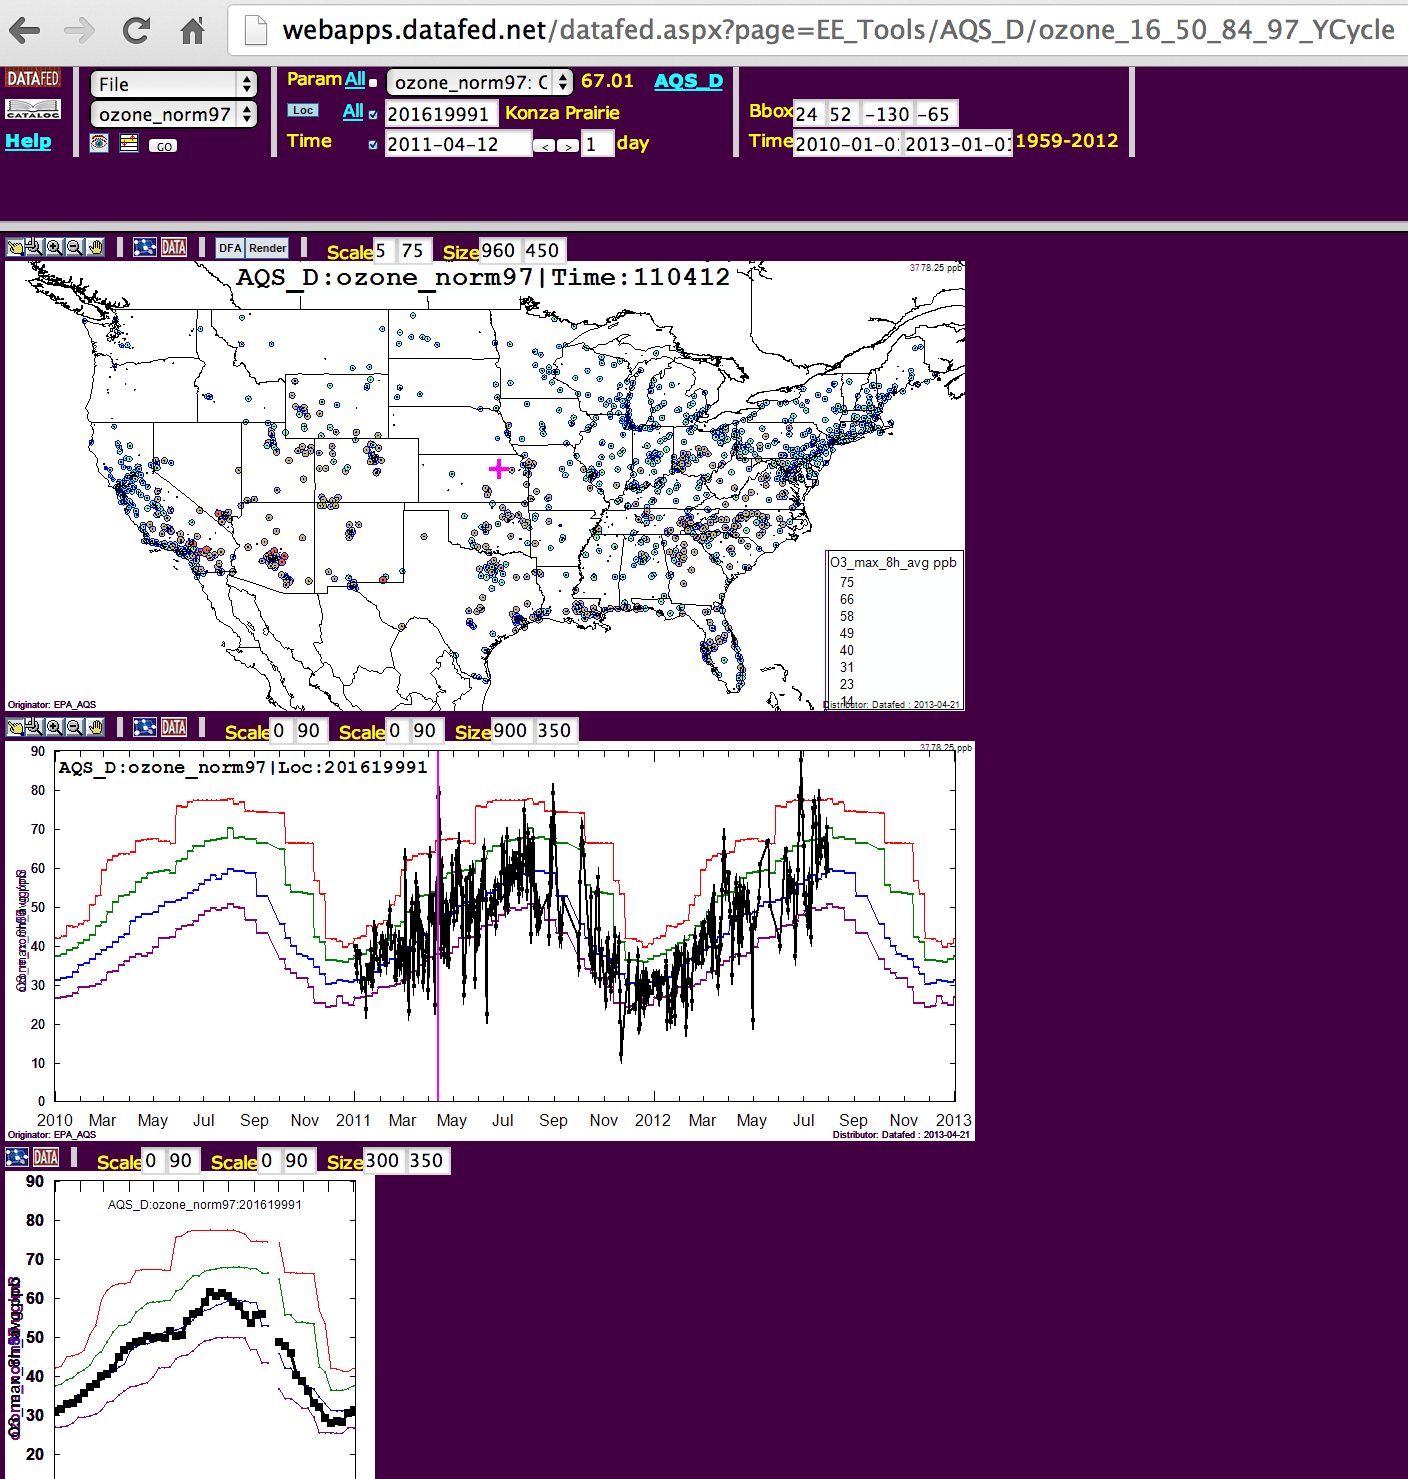Click the GO button

(x=163, y=146)
